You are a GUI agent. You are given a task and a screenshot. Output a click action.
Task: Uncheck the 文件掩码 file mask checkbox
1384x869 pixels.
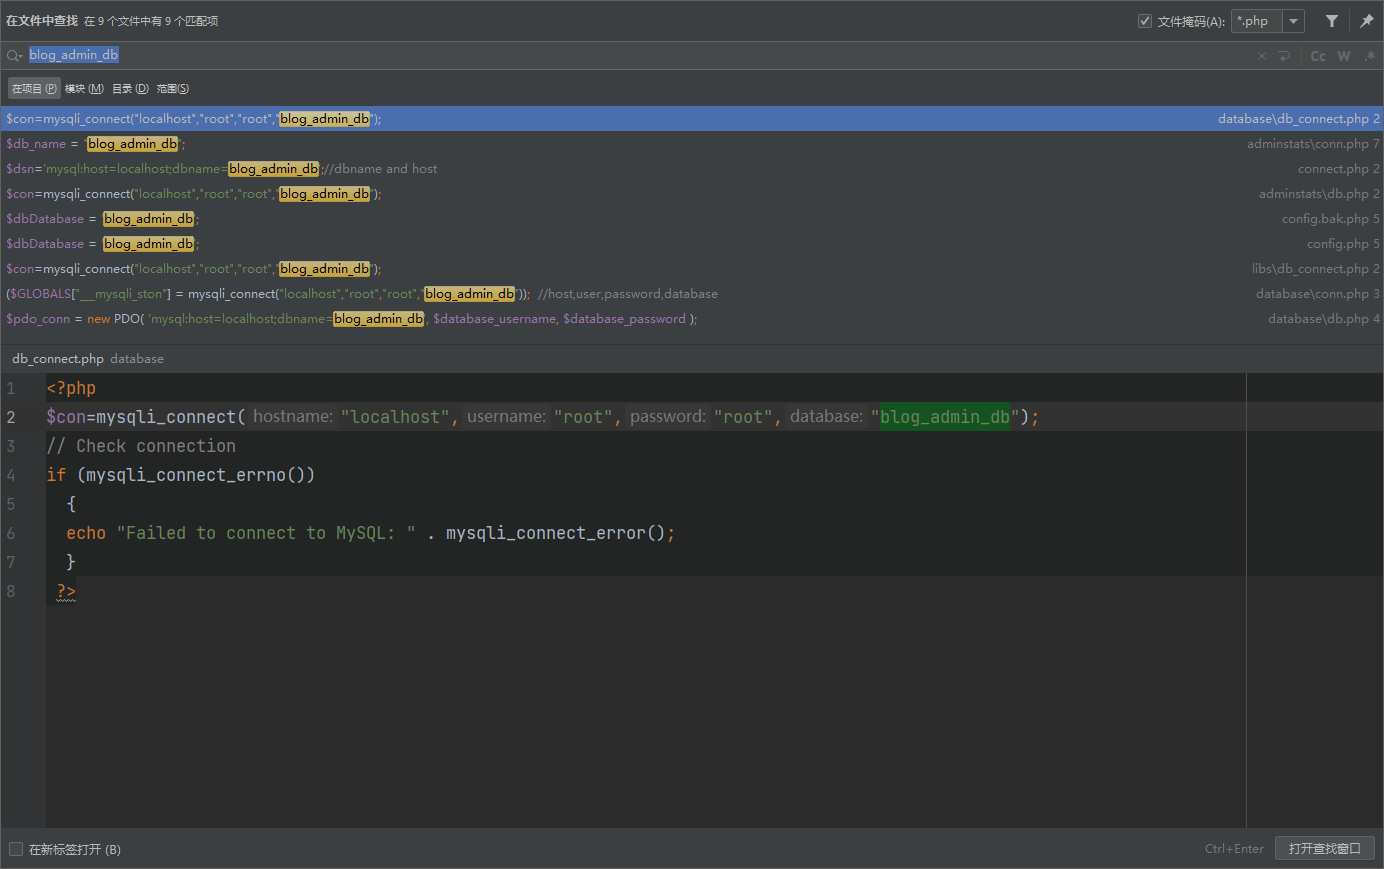coord(1145,21)
